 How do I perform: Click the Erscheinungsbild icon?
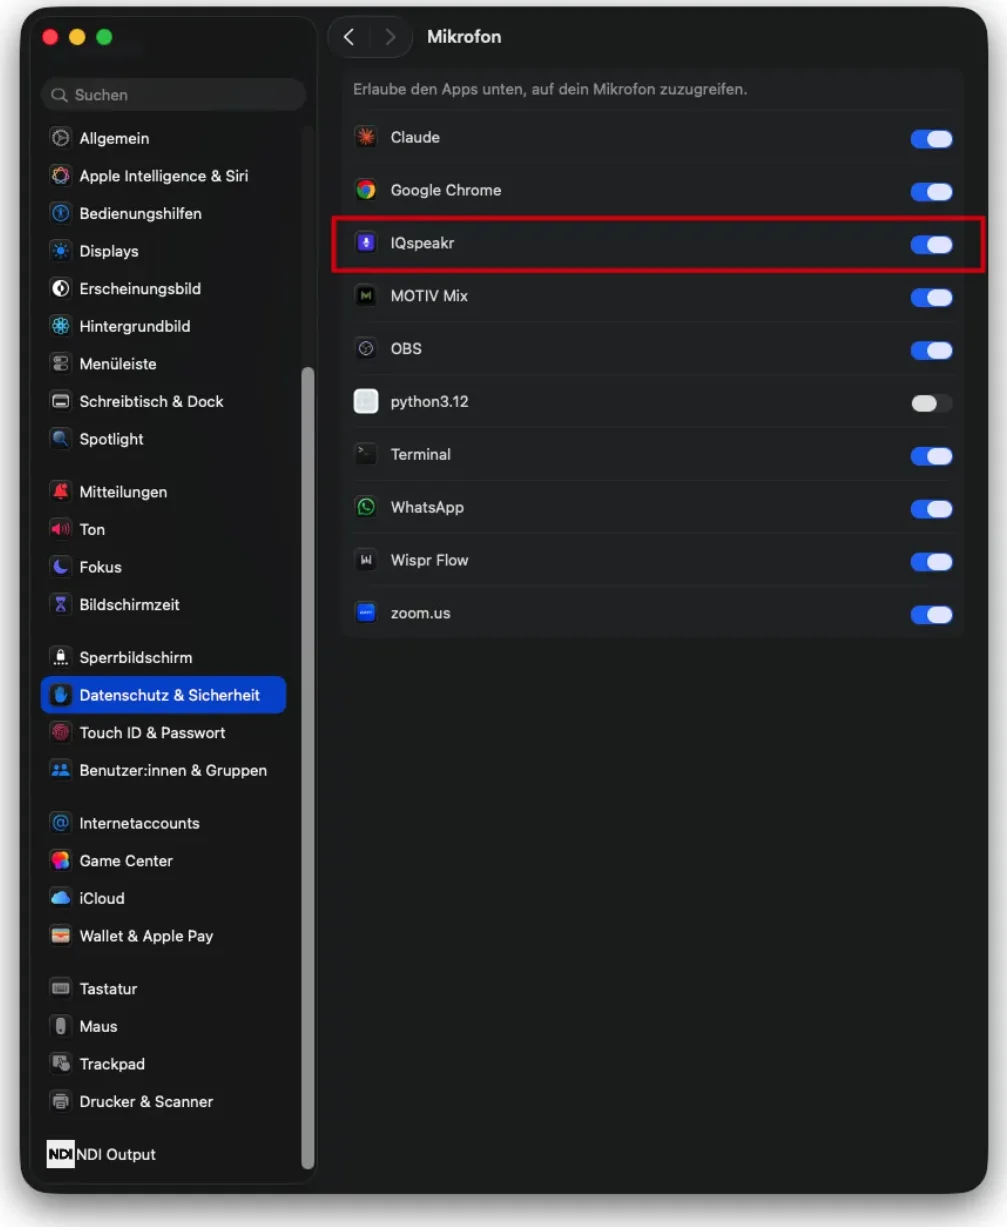click(x=61, y=288)
